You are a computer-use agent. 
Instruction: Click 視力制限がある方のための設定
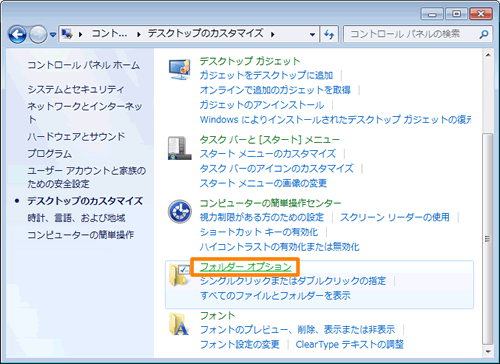(x=262, y=217)
